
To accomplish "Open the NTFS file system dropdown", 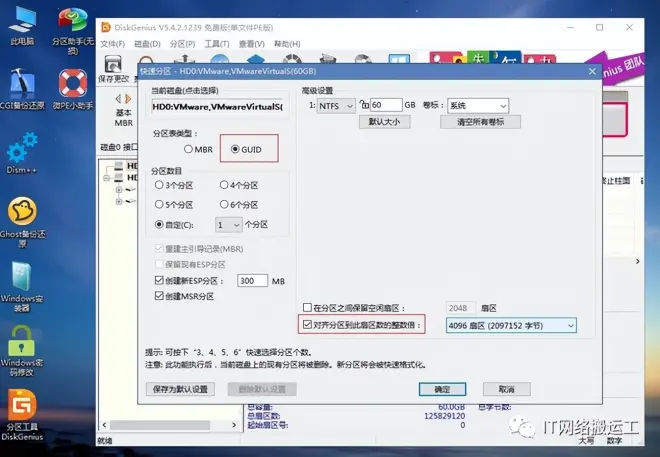I will [336, 106].
